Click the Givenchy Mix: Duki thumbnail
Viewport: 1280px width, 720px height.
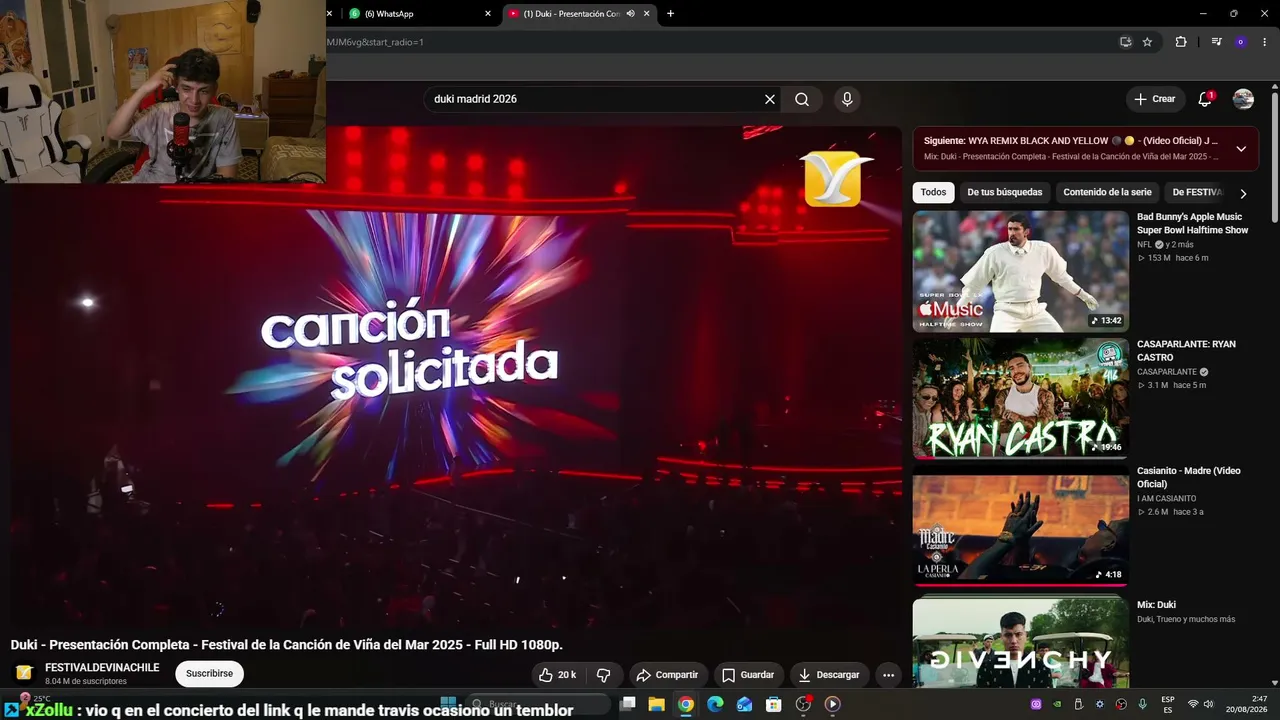click(x=1020, y=642)
